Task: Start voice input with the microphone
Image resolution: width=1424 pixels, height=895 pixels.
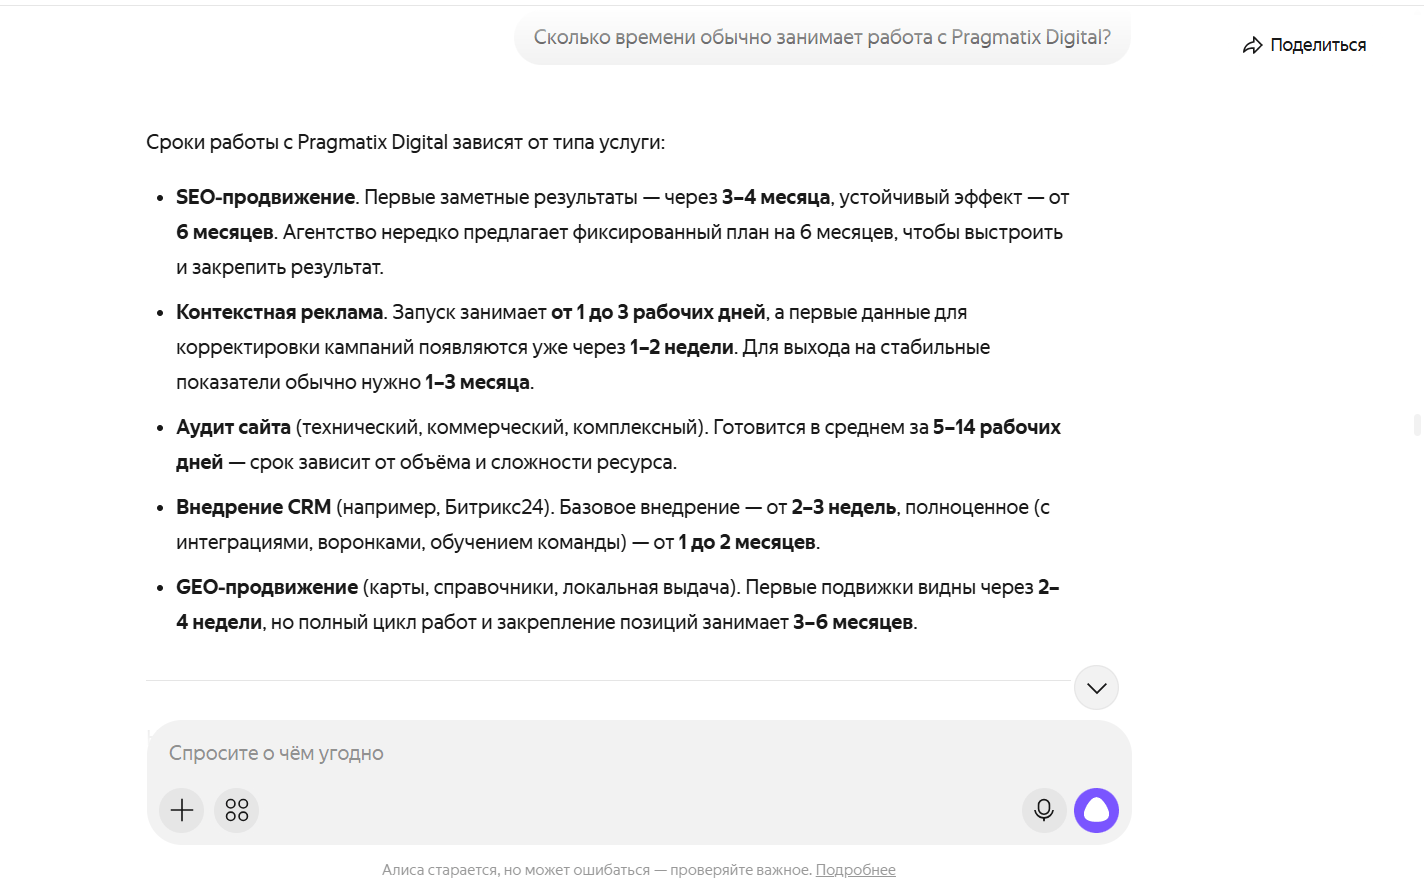Action: pyautogui.click(x=1044, y=810)
